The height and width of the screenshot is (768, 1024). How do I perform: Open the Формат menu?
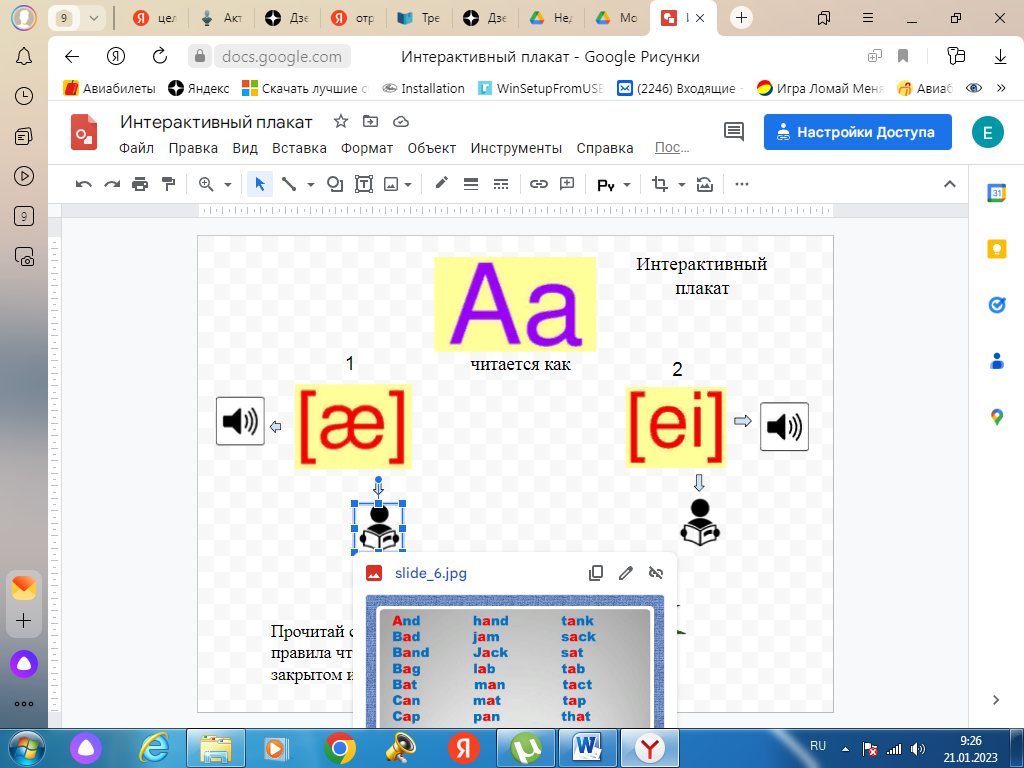[x=367, y=148]
